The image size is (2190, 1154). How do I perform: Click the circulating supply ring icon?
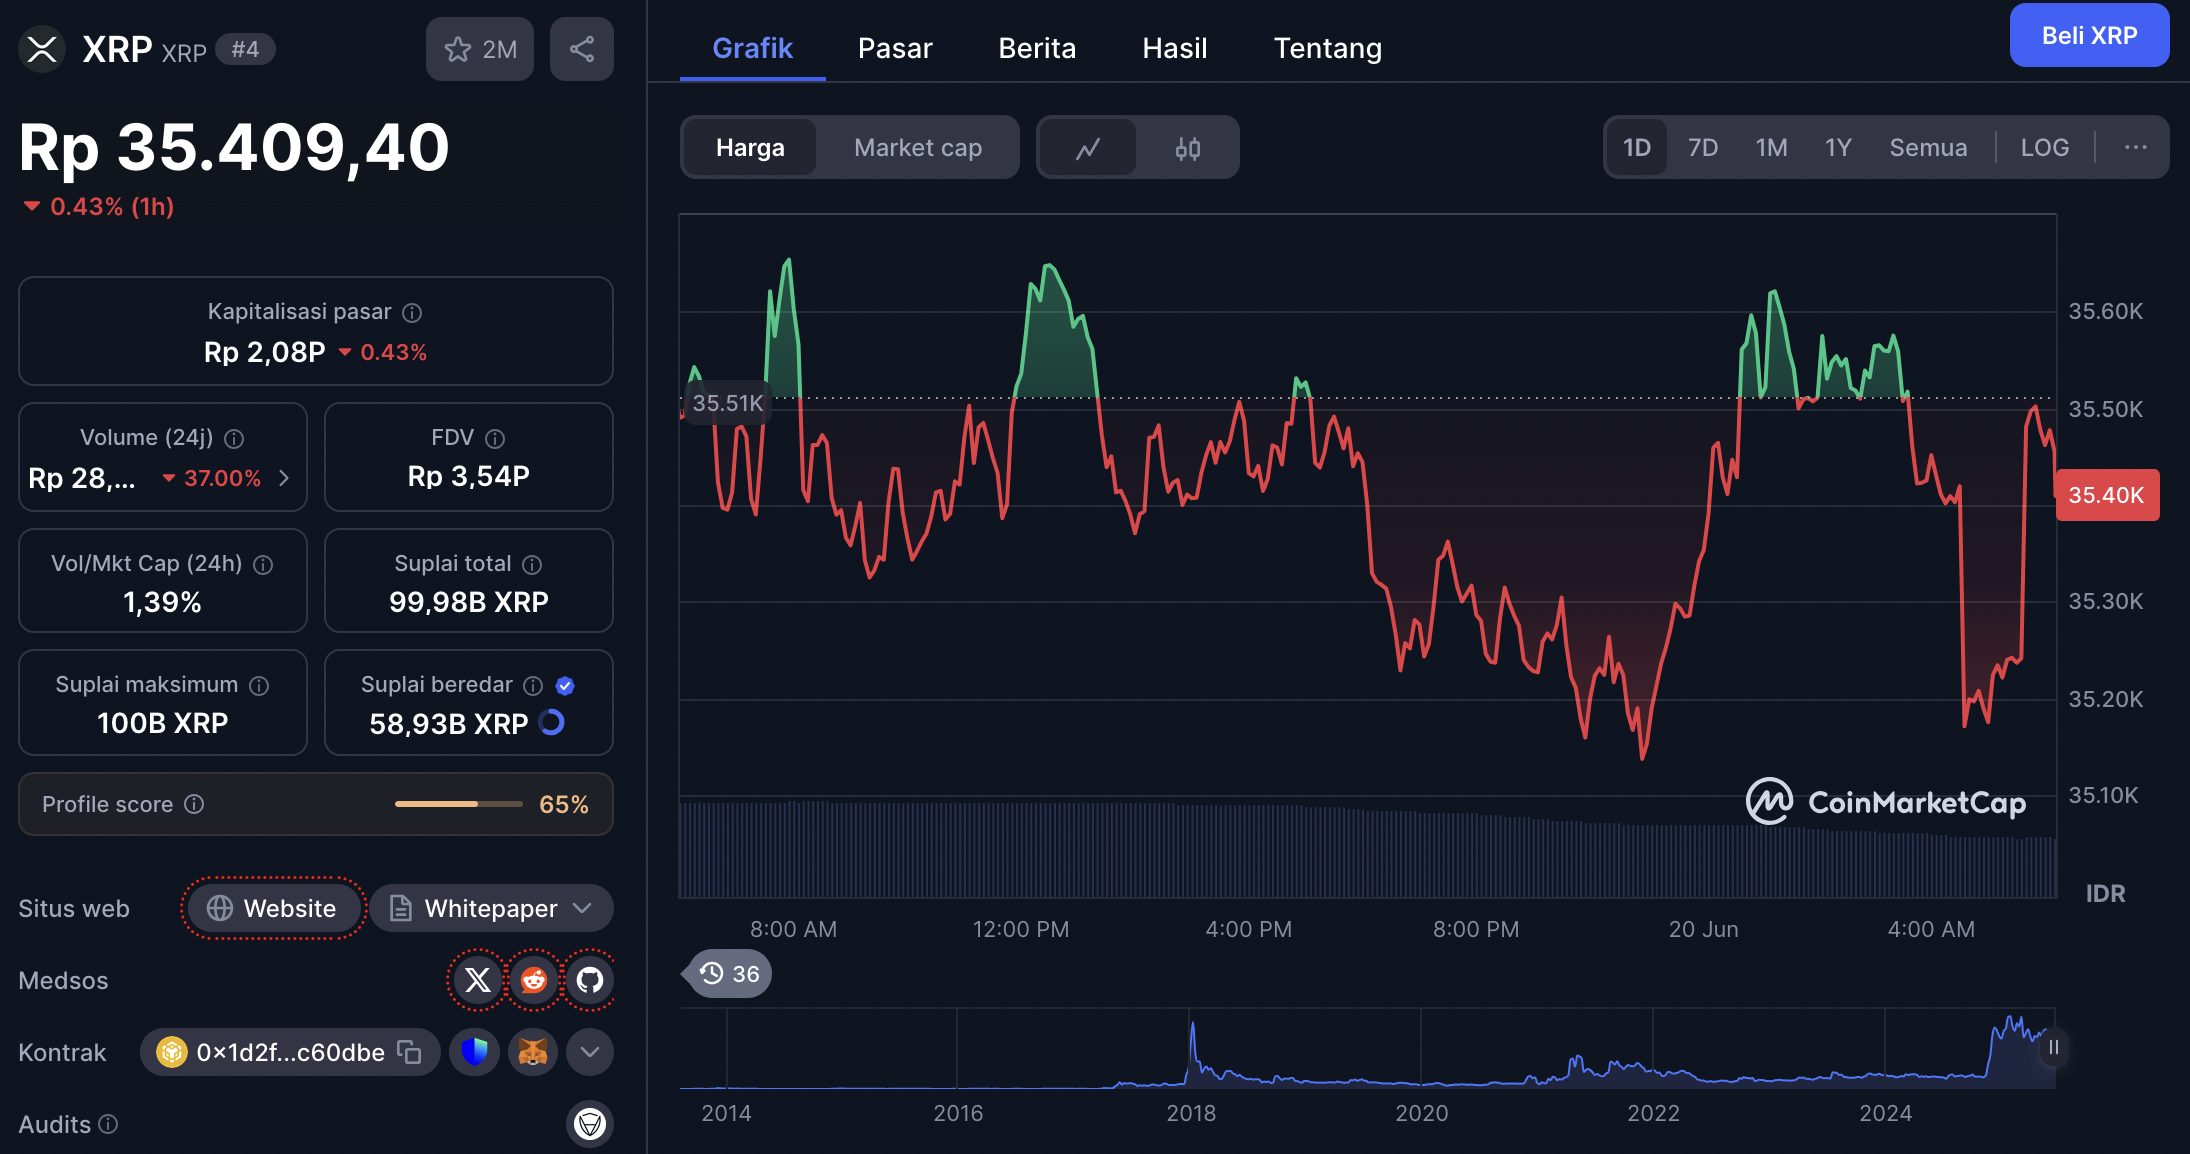click(552, 722)
